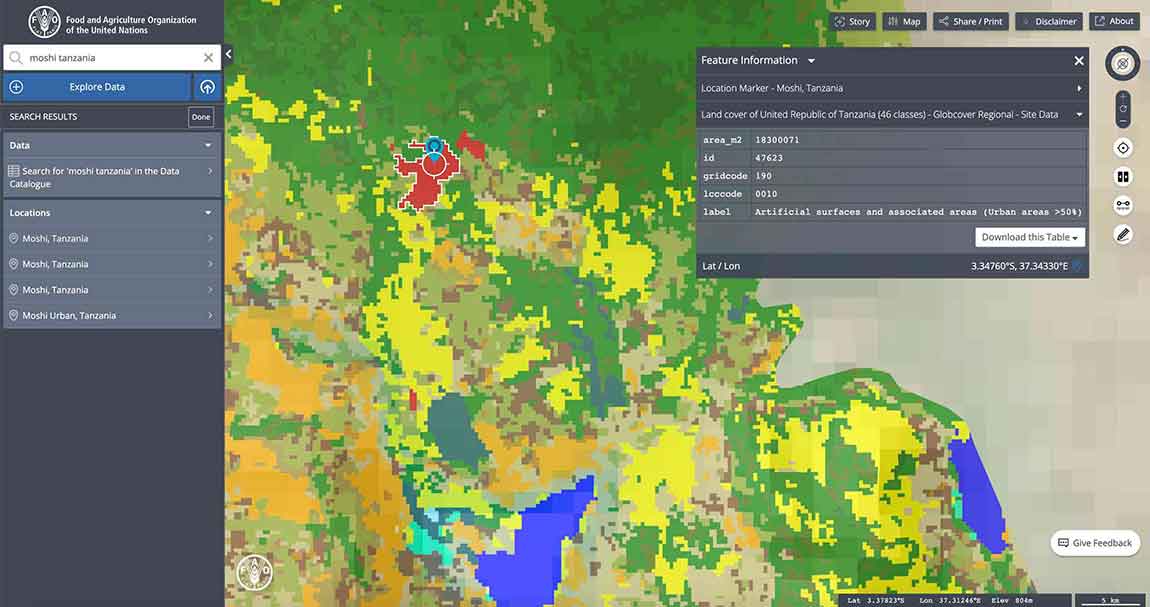Select Moshi Urban, Tanzania location result

(110, 316)
